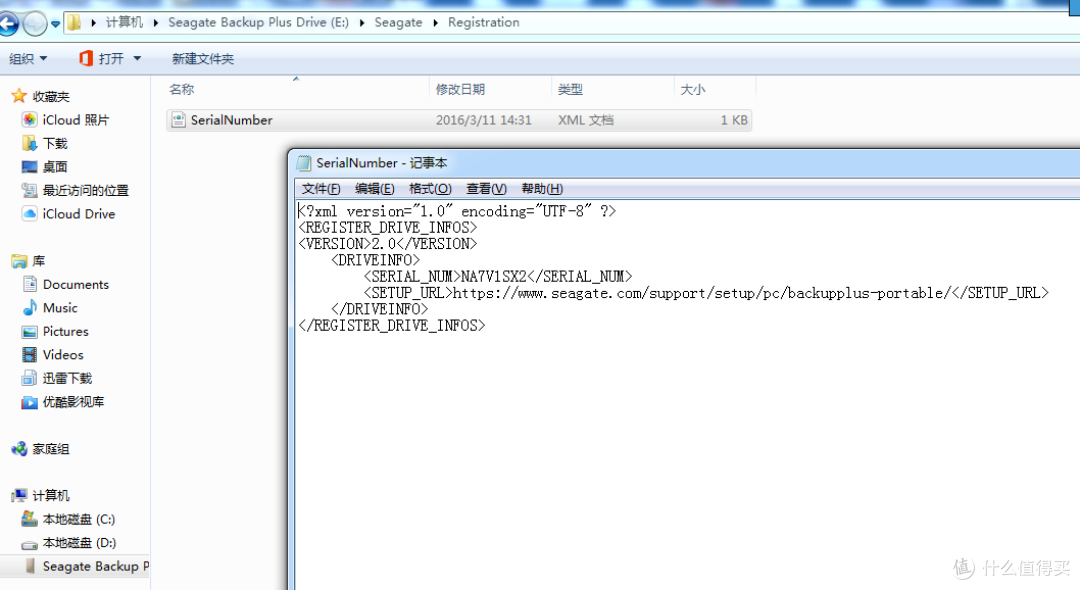The height and width of the screenshot is (590, 1080).
Task: Expand the arrow after Seagate breadcrumb
Action: tap(435, 23)
